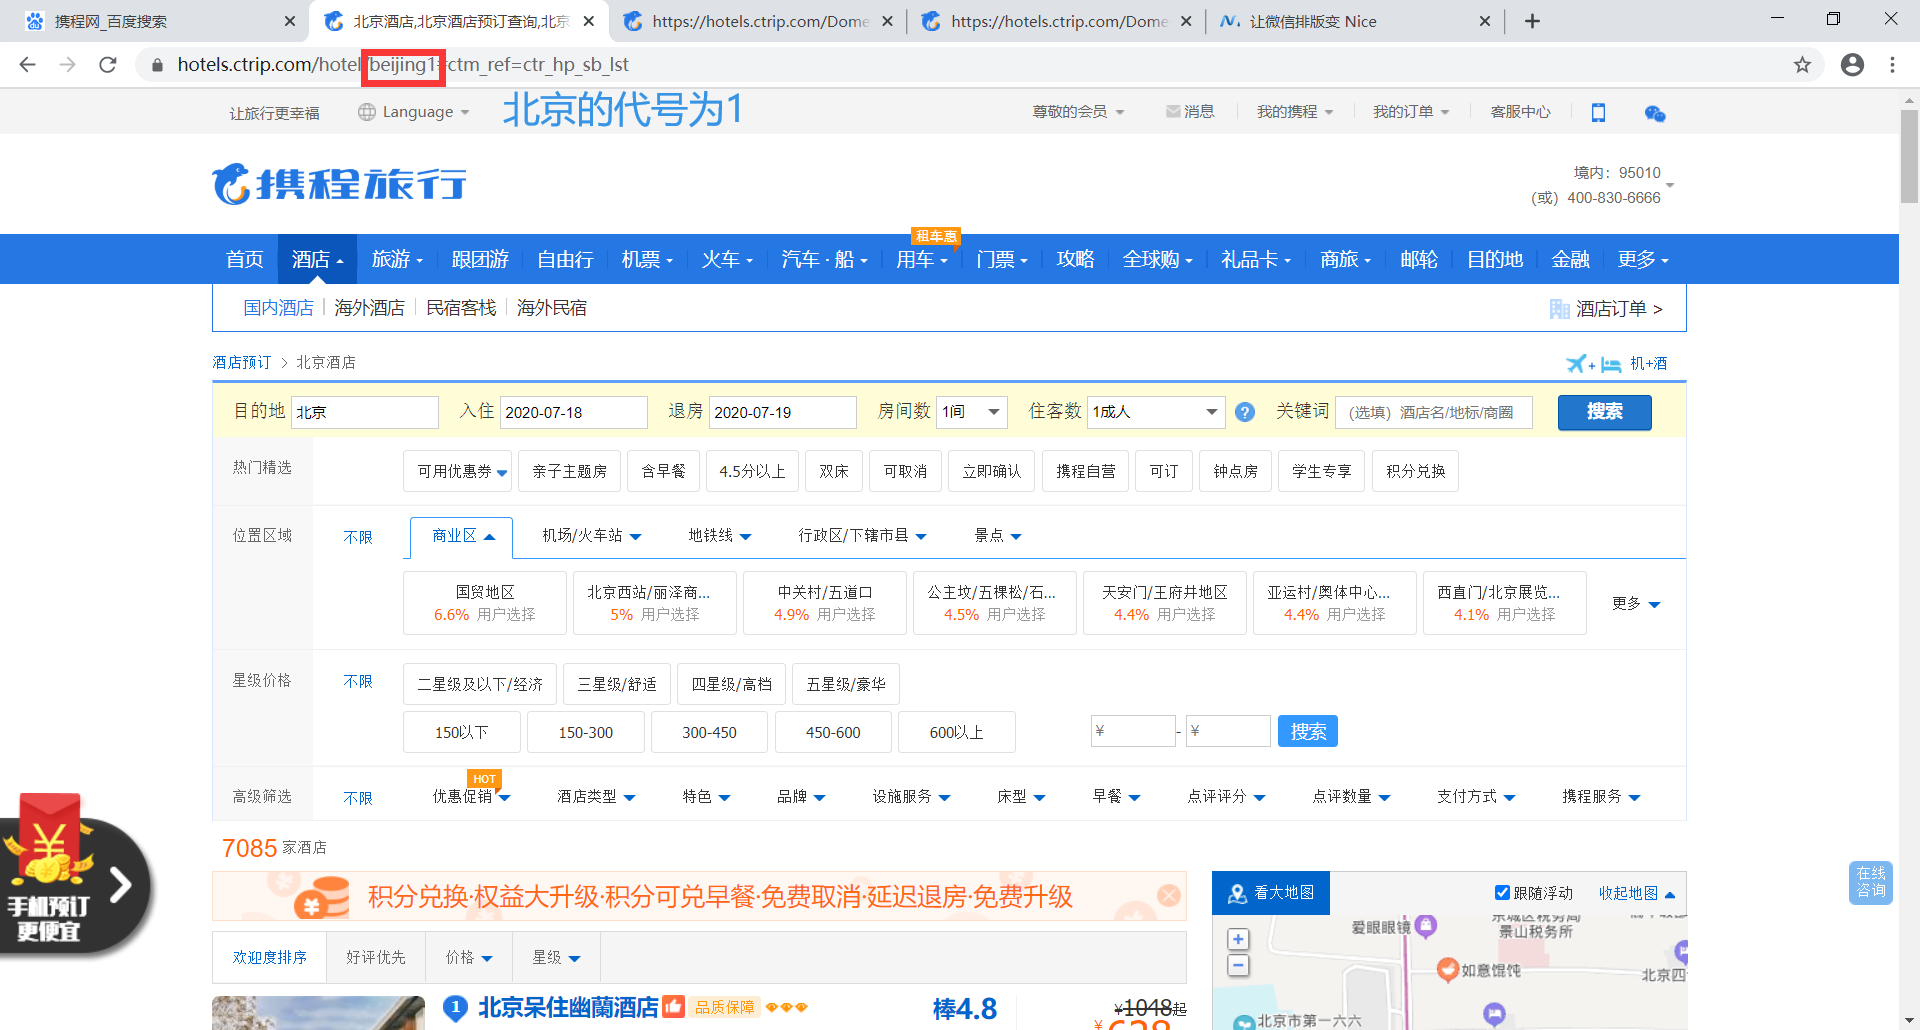Click the blue 搜索 search button
The width and height of the screenshot is (1920, 1030).
tap(1605, 412)
